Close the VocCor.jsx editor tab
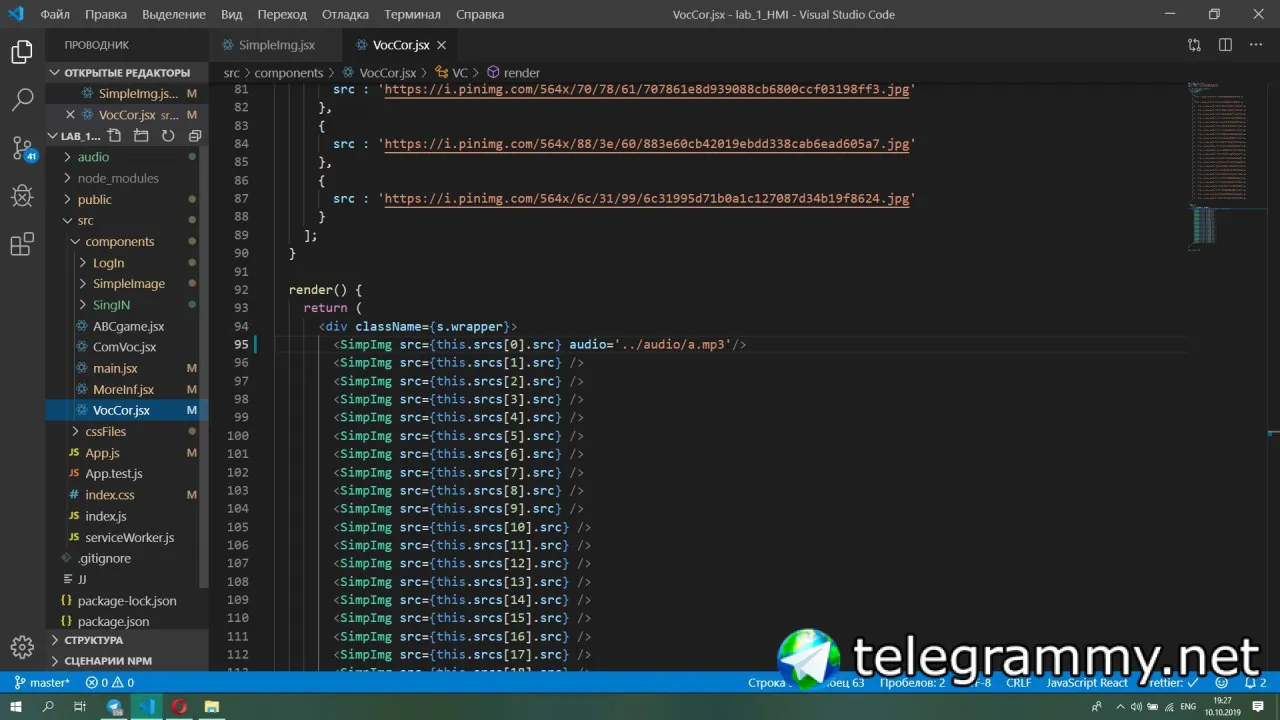 441,45
